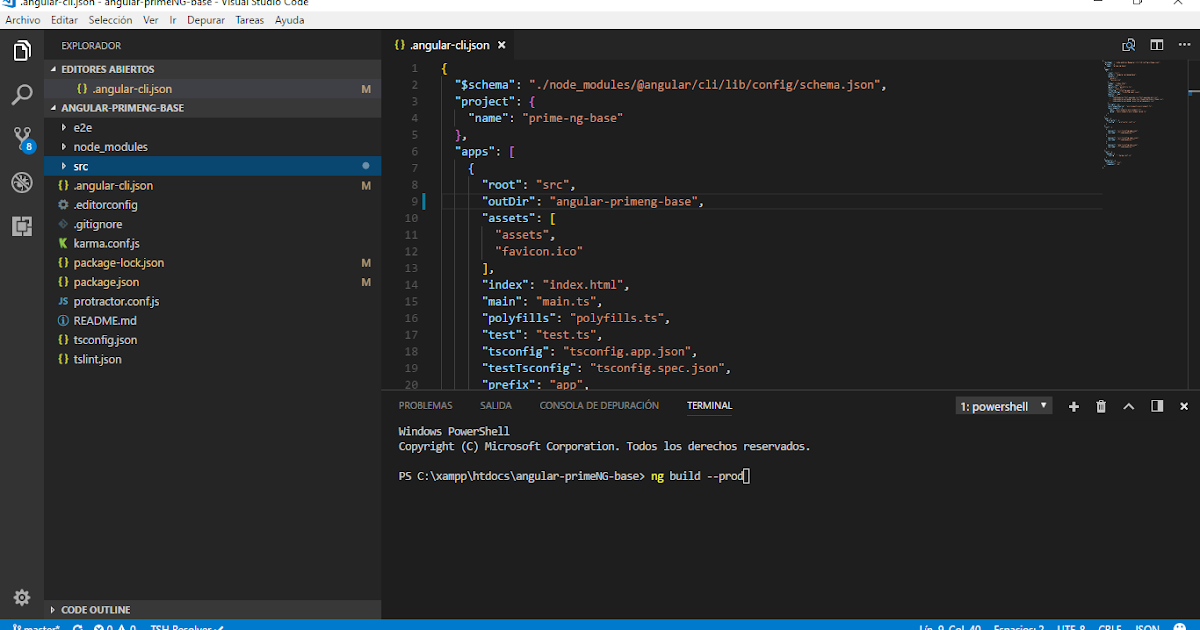Maximize the terminal panel with the chevron

point(1129,406)
